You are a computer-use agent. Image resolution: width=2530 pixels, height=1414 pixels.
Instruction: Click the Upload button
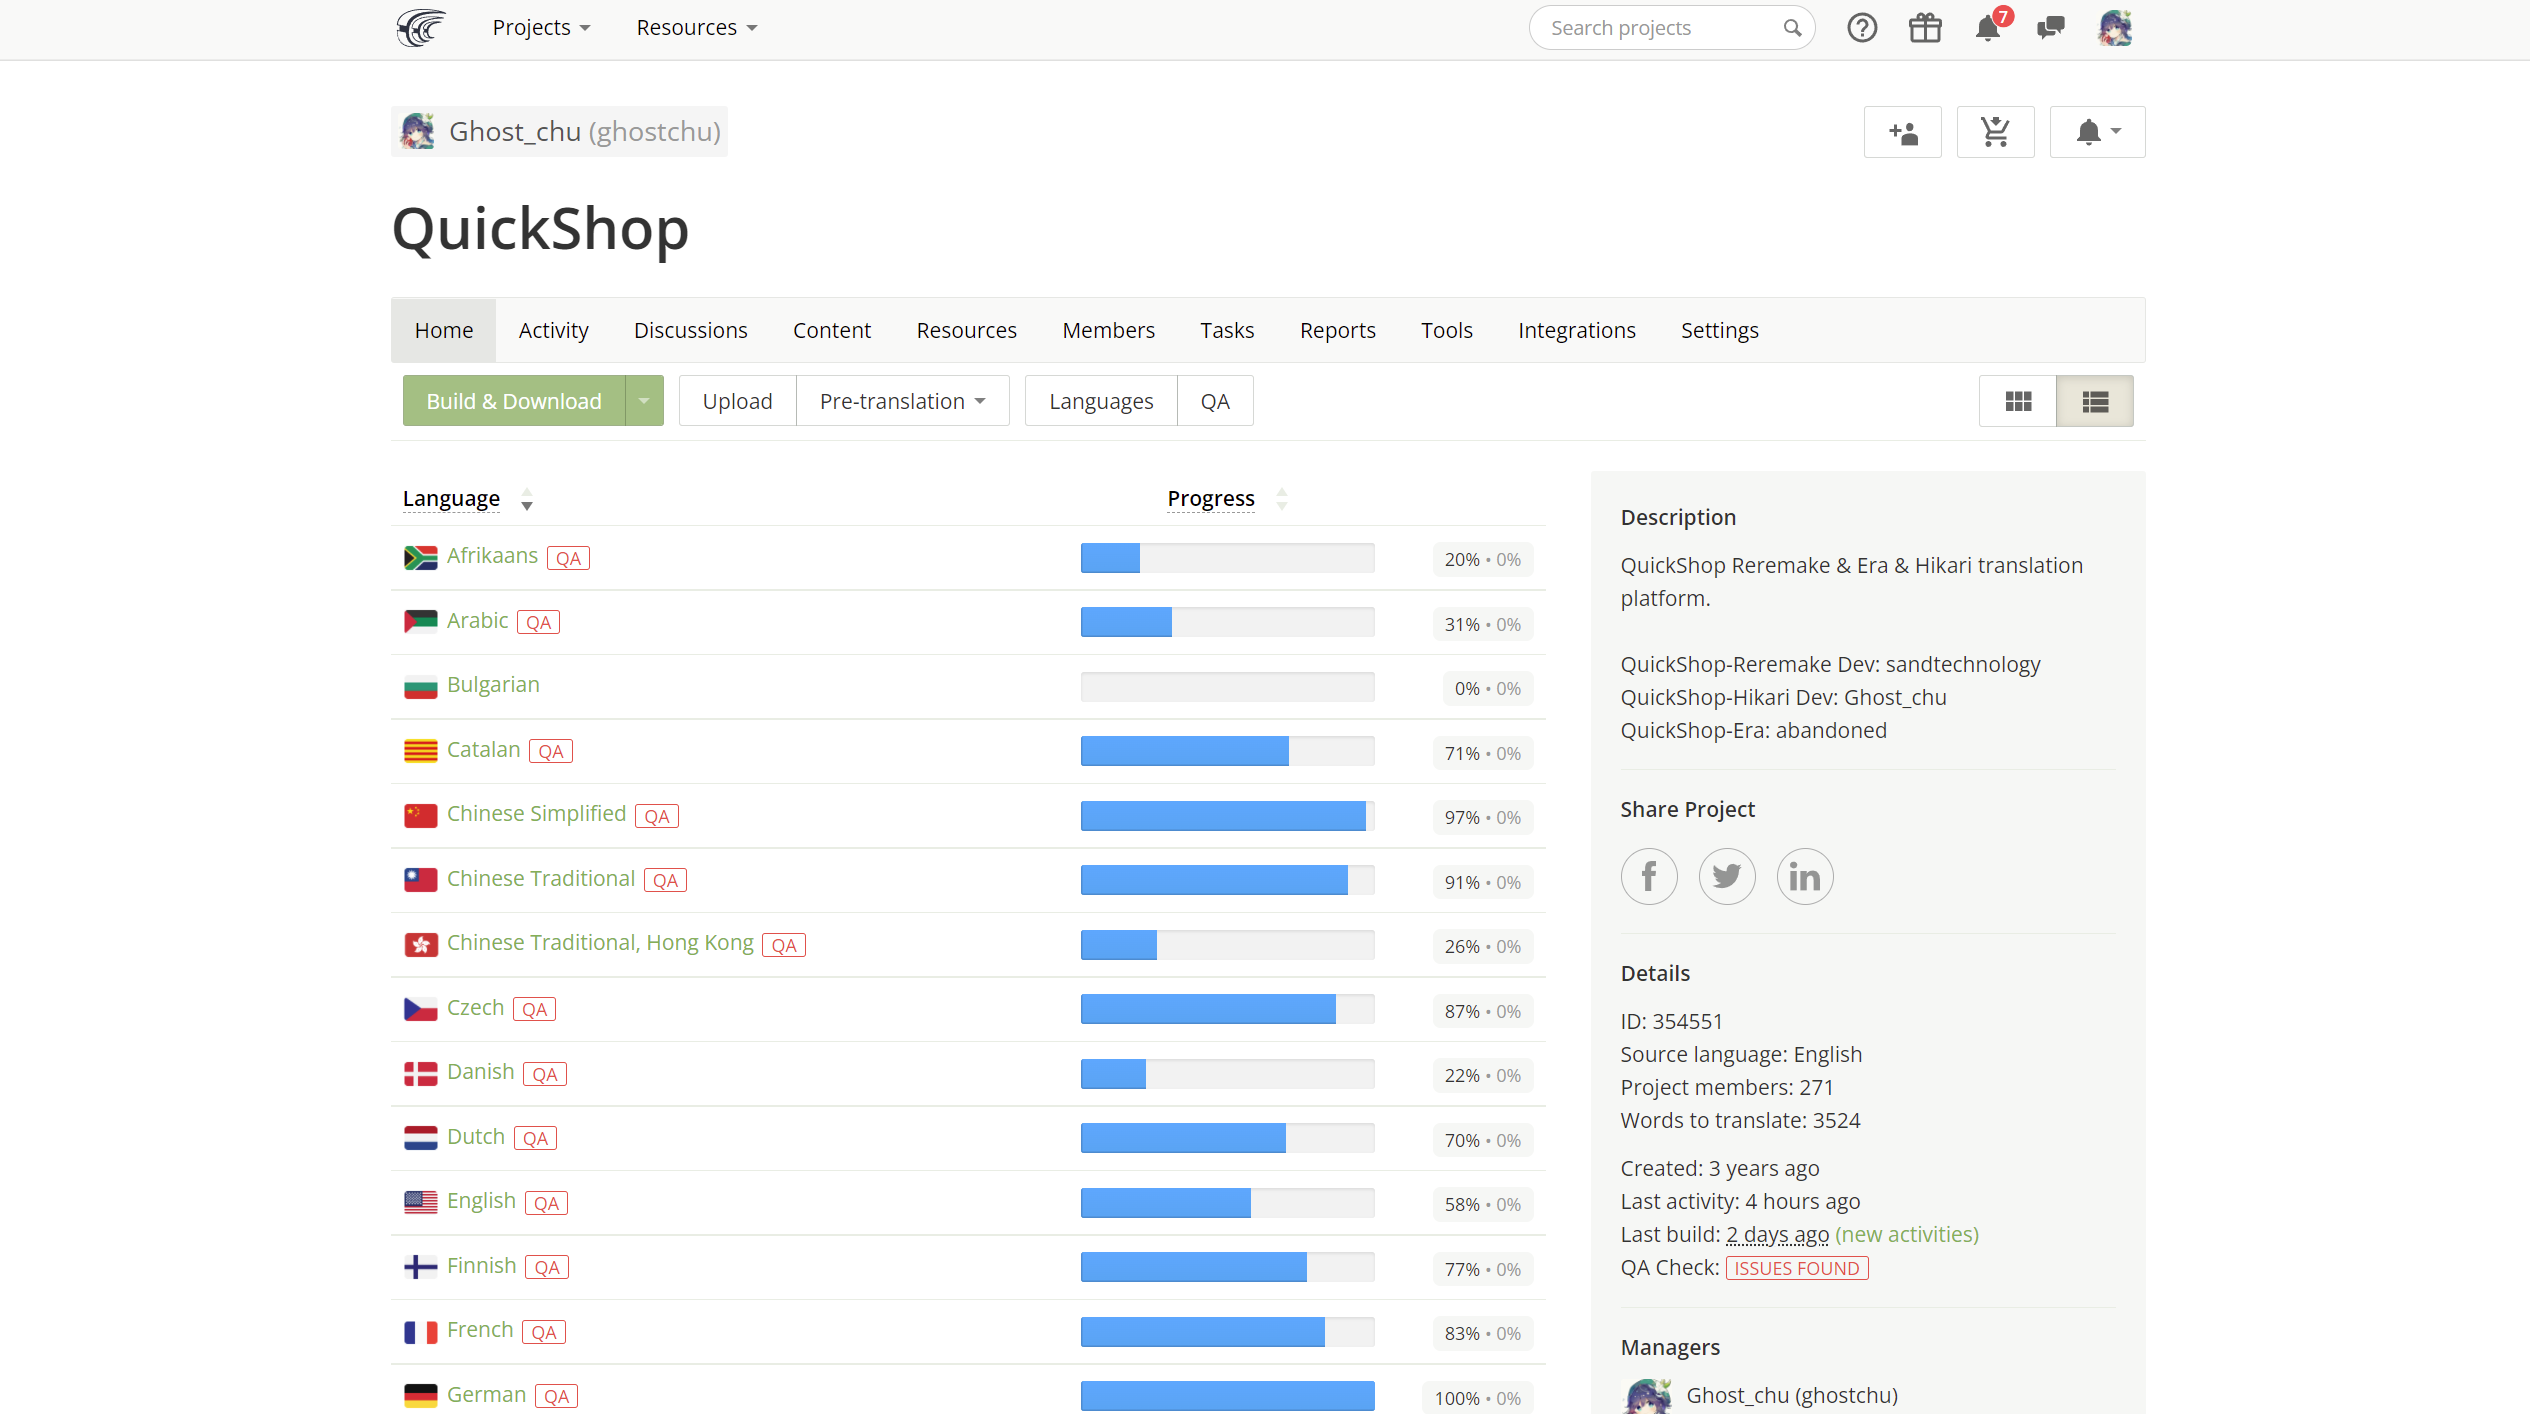pyautogui.click(x=737, y=401)
